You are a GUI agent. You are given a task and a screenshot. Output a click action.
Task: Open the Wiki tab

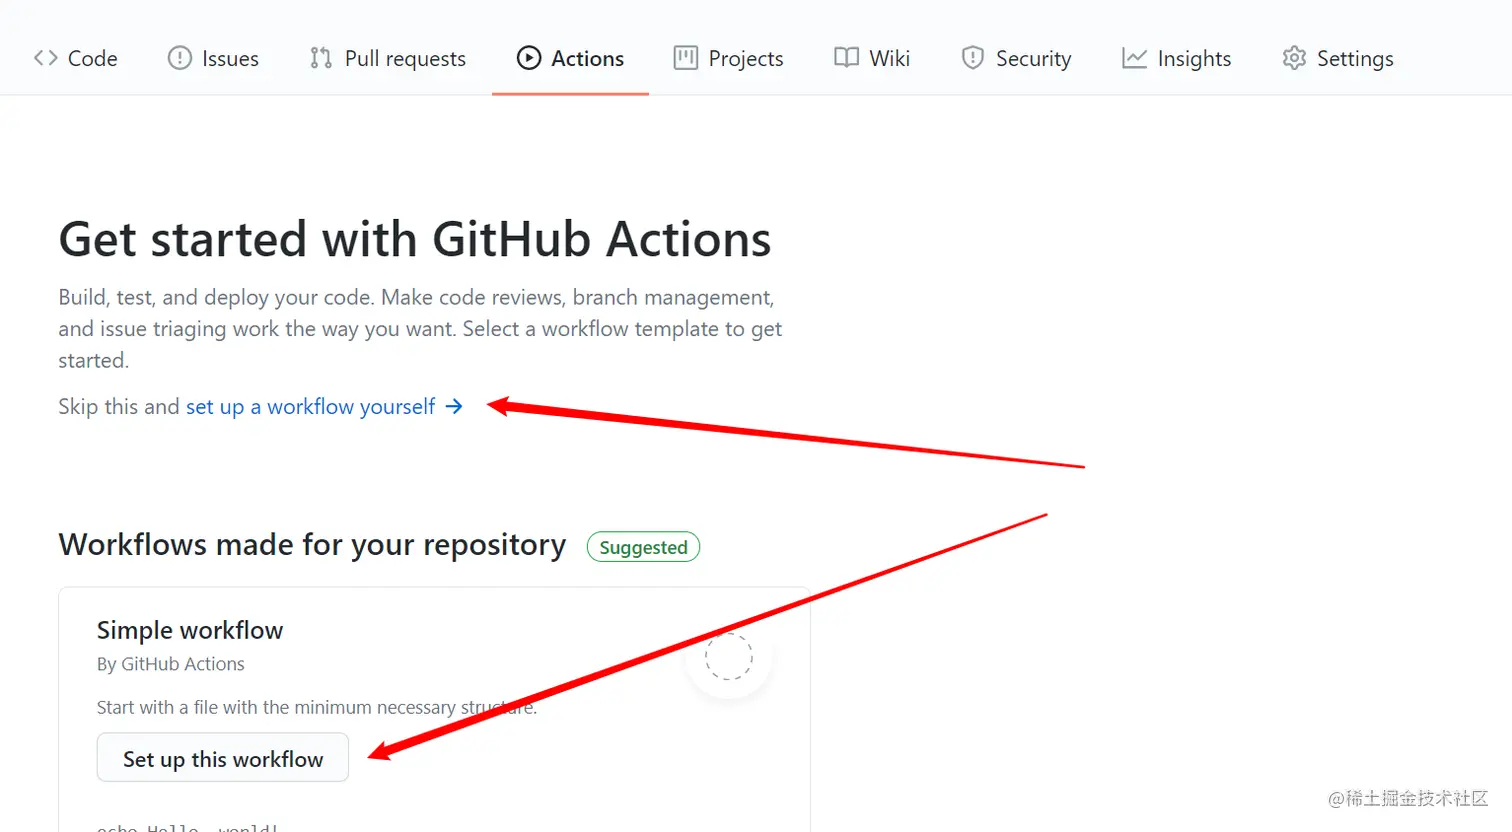[872, 58]
